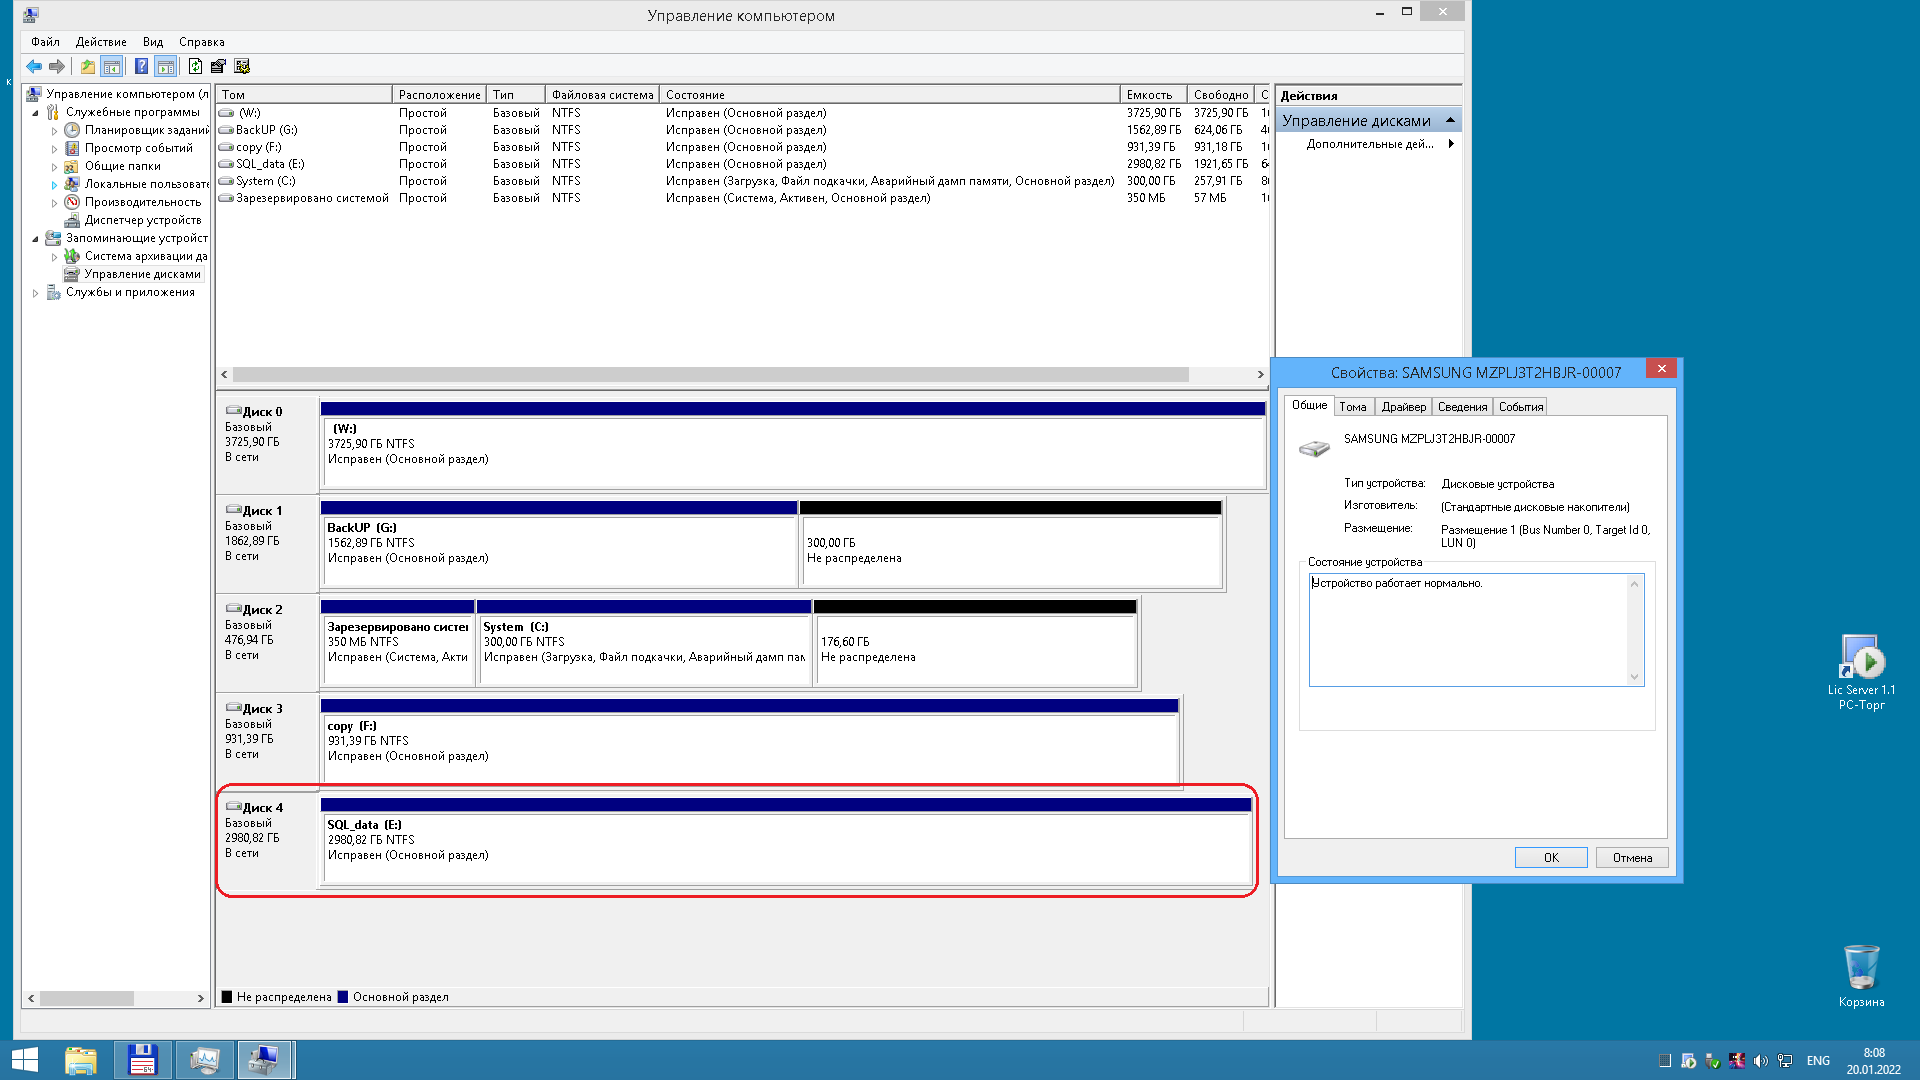Select copy (F:) partition on Диск 3

tap(750, 741)
